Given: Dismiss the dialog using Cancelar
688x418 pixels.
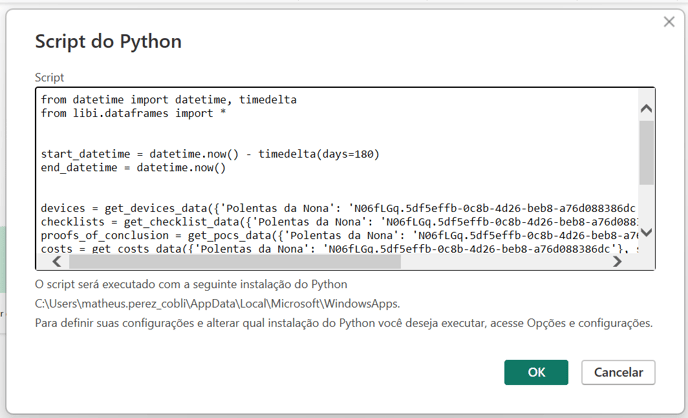Looking at the screenshot, I should click(x=618, y=372).
